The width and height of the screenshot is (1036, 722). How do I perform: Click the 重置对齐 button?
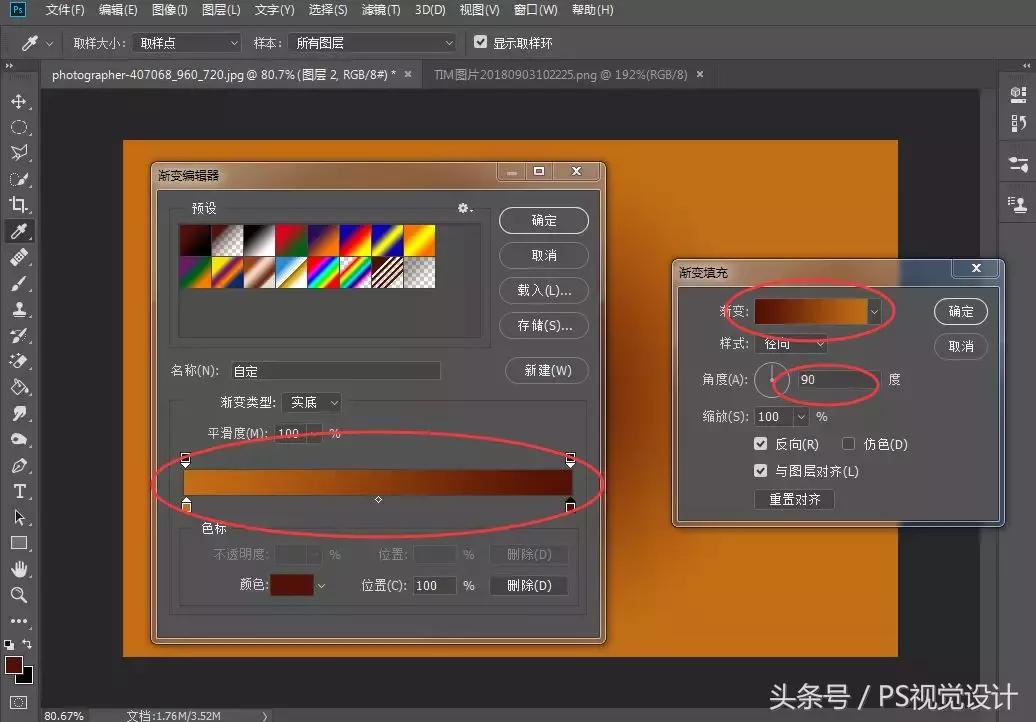[x=793, y=499]
